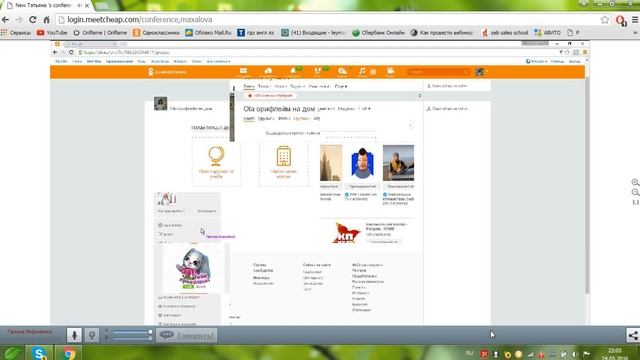640x360 pixels.
Task: Open Odnoklassniki marks icon
Action: [342, 71]
